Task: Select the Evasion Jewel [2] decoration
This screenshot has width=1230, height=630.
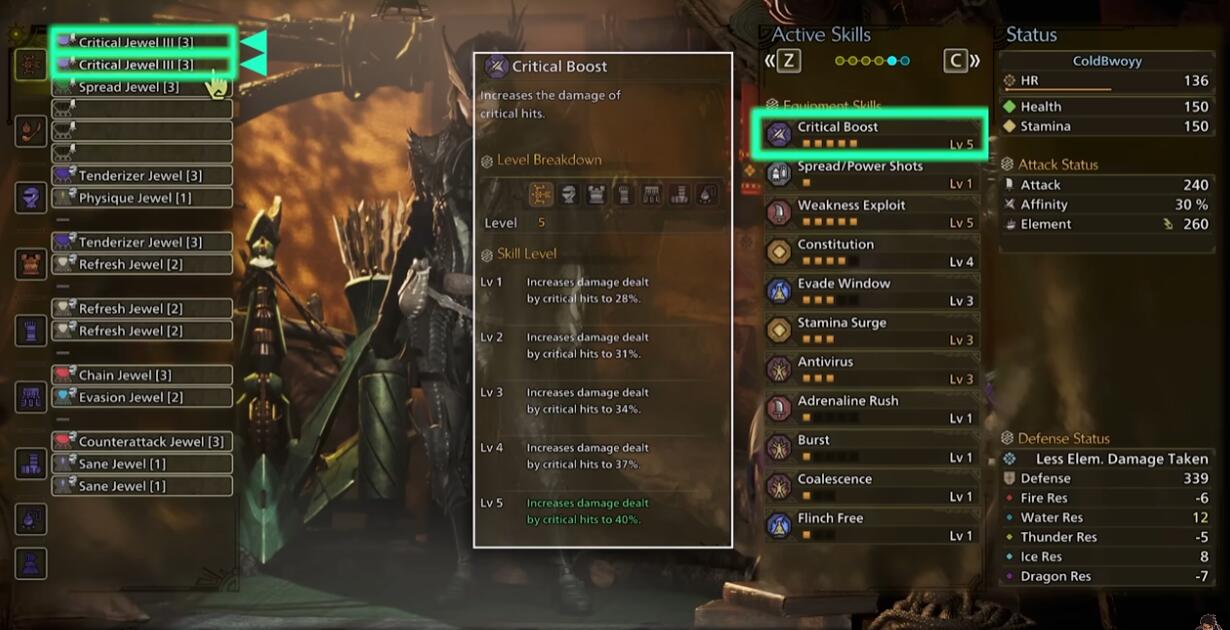Action: [x=142, y=397]
